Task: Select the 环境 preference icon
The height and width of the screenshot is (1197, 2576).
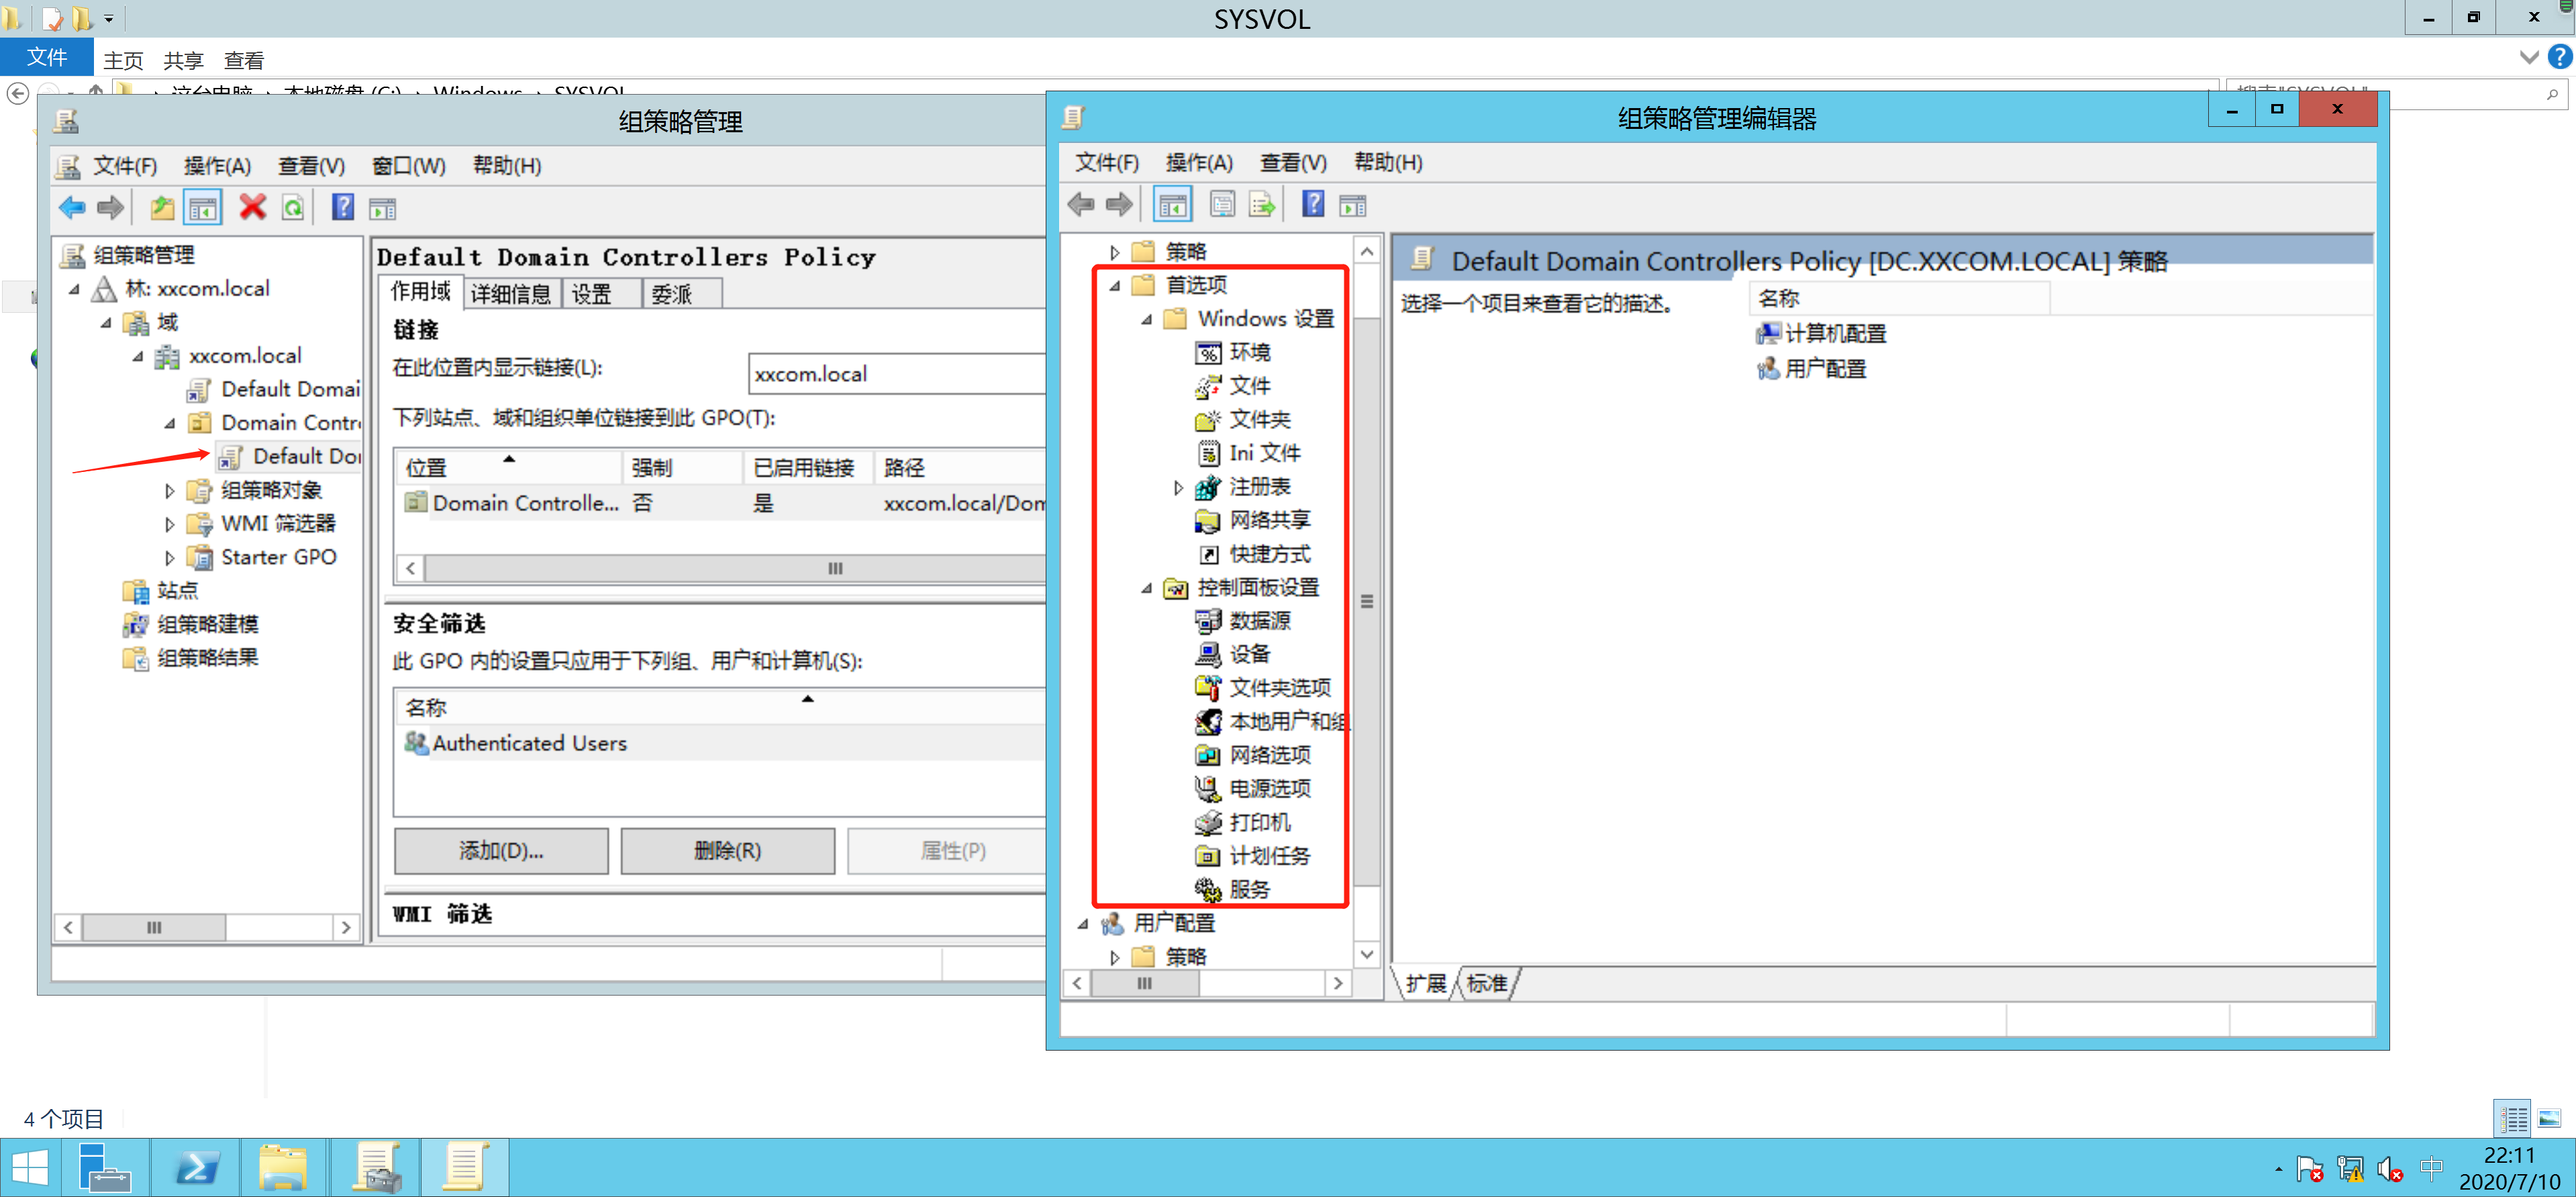Action: pyautogui.click(x=1208, y=353)
